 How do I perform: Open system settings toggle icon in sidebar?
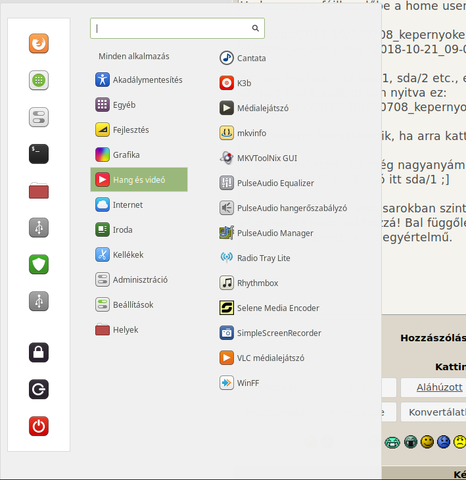pyautogui.click(x=39, y=117)
